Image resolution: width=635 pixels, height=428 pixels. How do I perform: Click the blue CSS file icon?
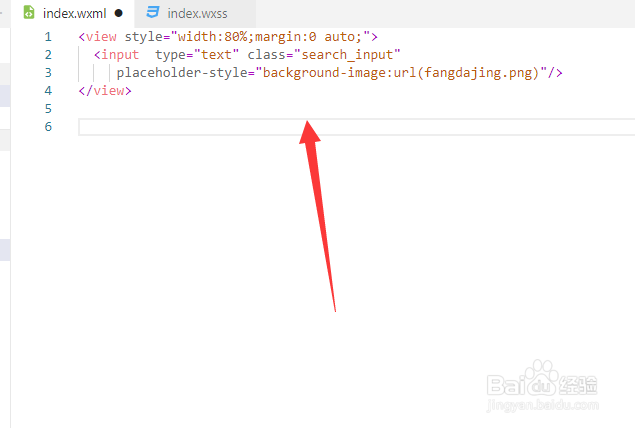click(x=153, y=12)
